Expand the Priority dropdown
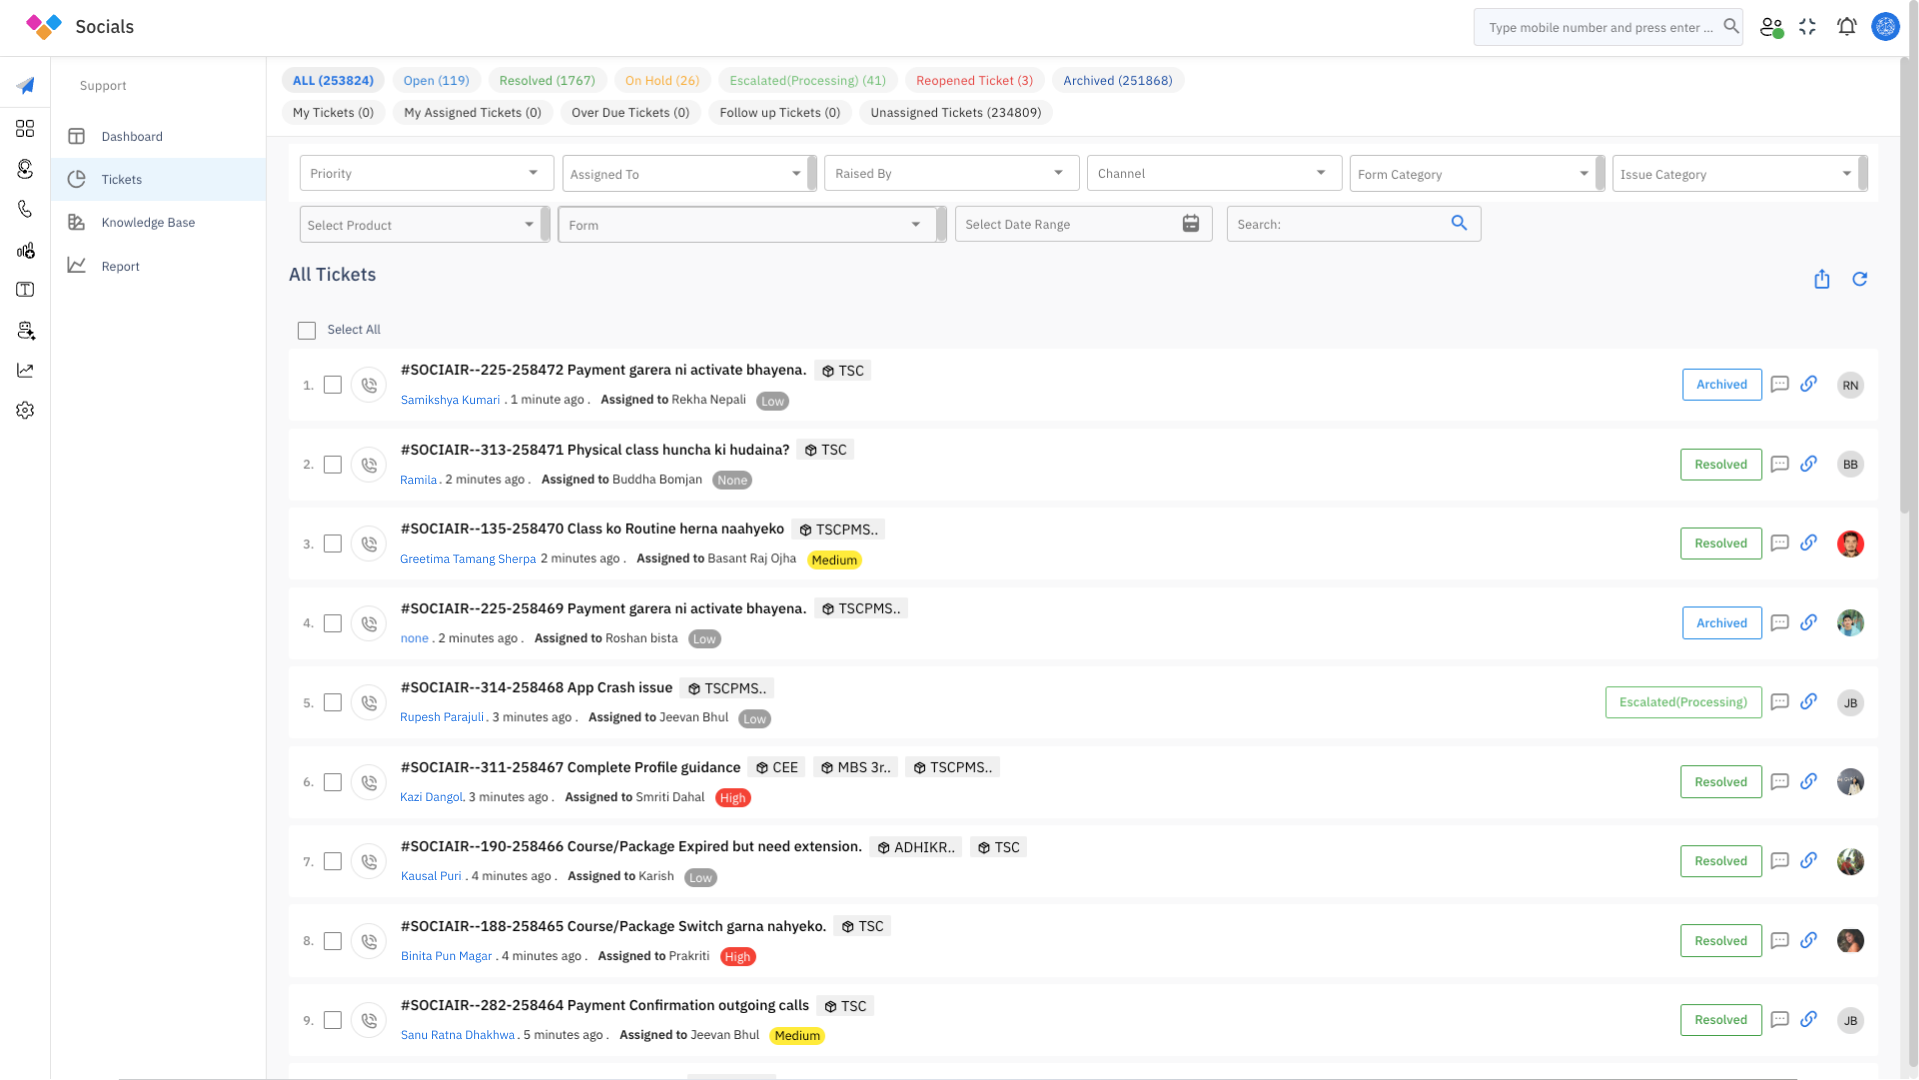Viewport: 1919px width, 1080px height. click(x=425, y=173)
